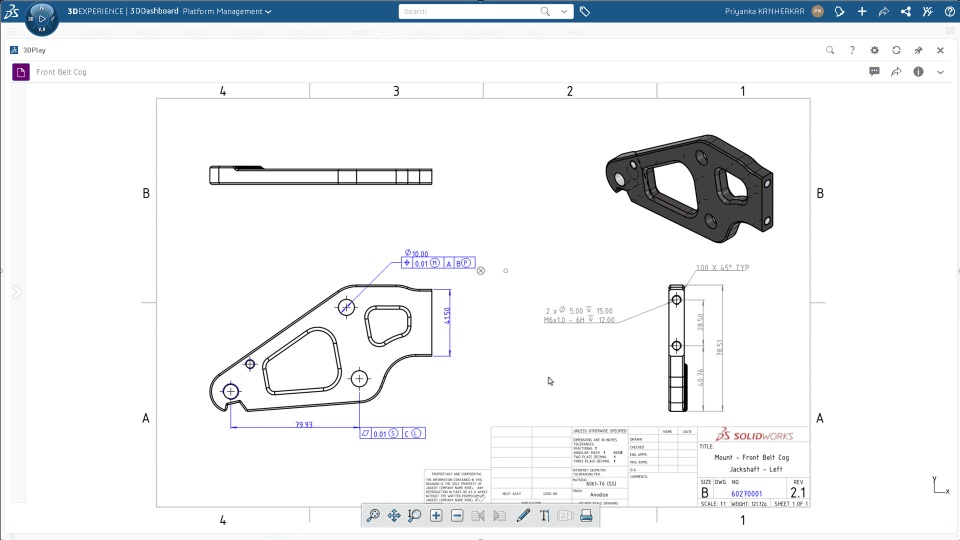Click the 100 X 45° TYP note
Screen dimensions: 960x540
[722, 268]
